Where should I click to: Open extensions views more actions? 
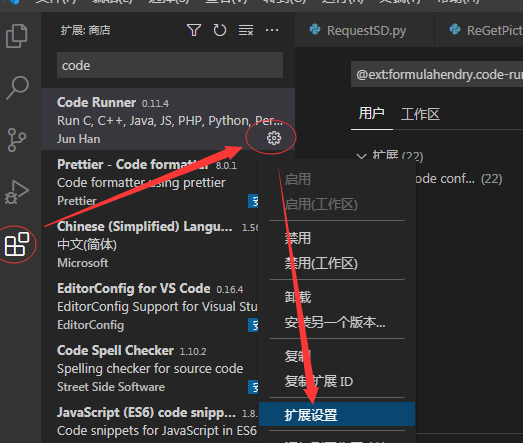pyautogui.click(x=272, y=30)
